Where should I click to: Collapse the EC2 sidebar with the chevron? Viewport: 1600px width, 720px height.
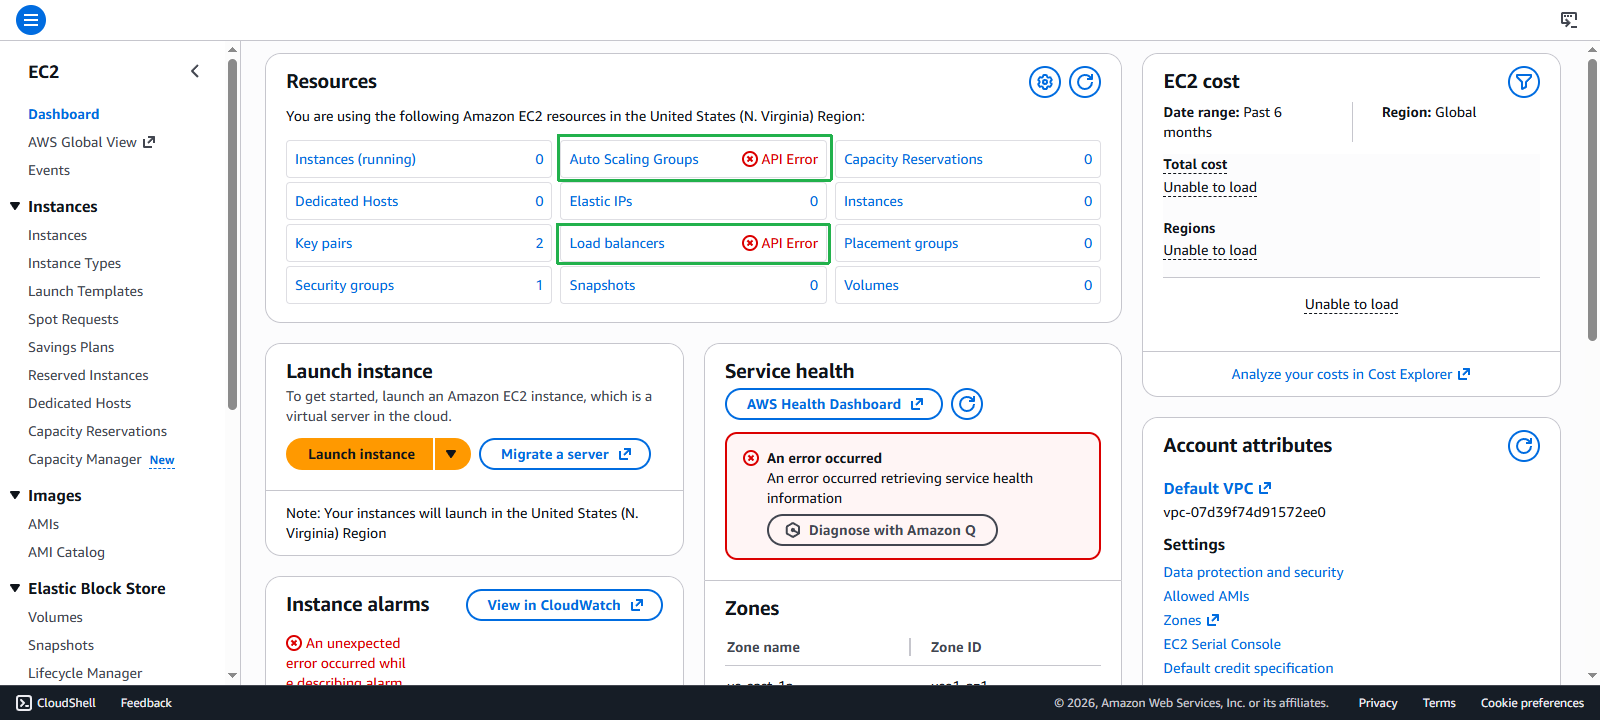tap(195, 71)
